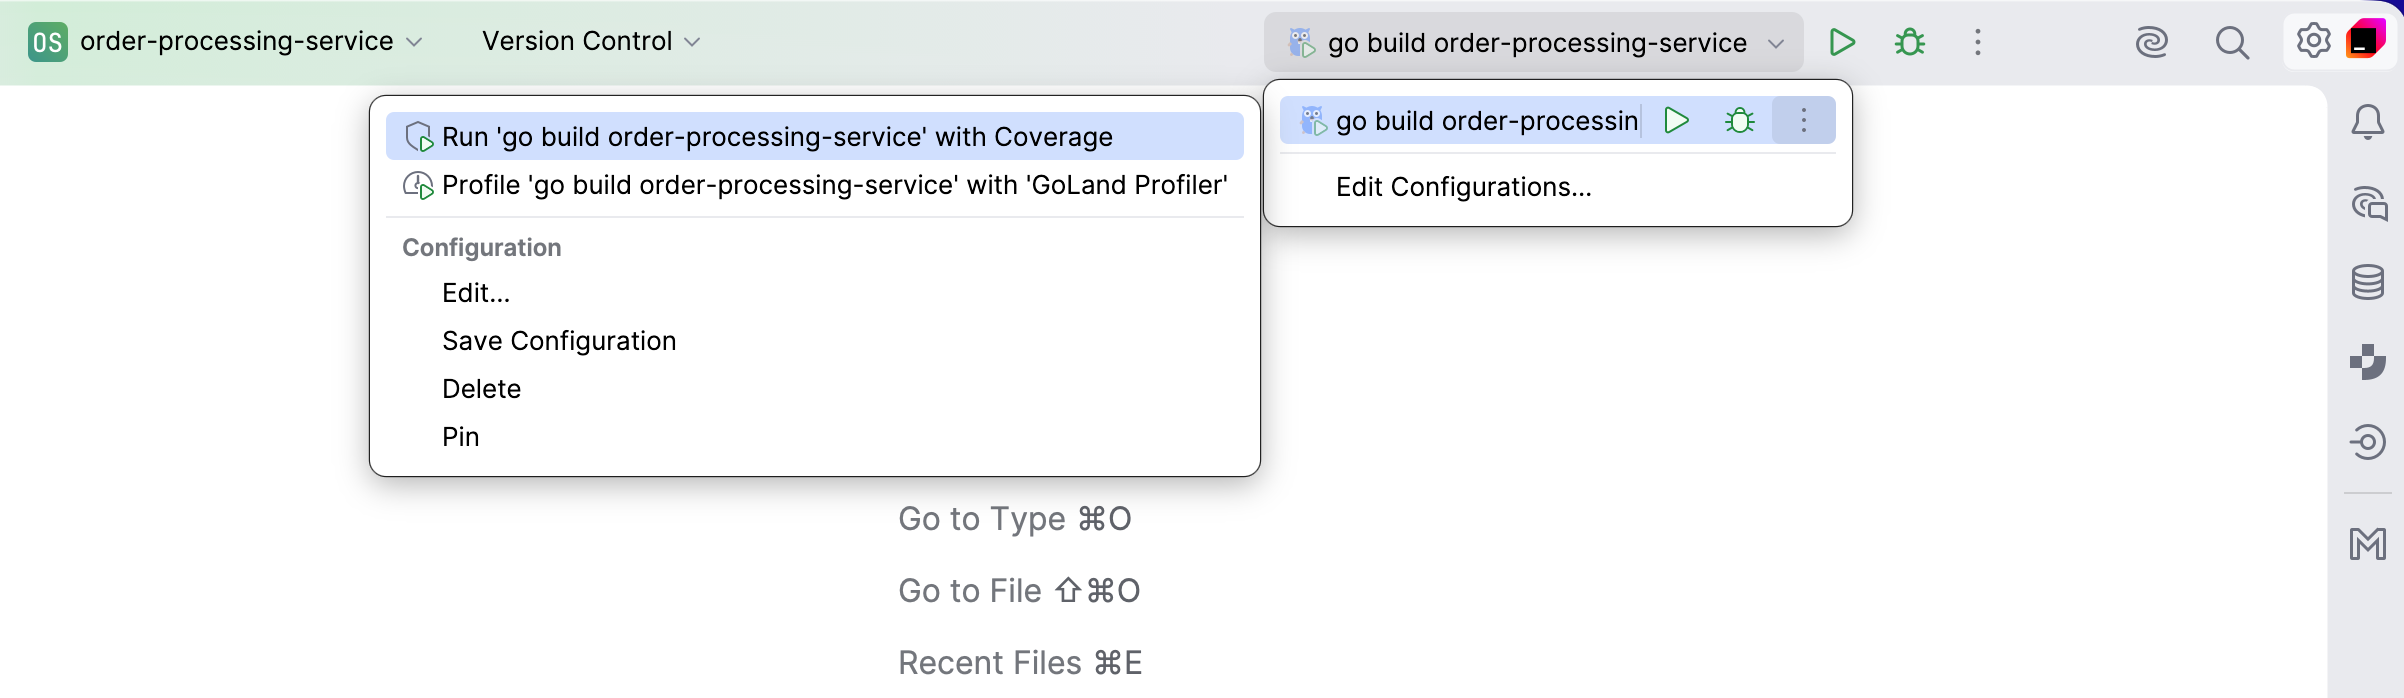Open the Notifications bell panel

coord(2367,122)
